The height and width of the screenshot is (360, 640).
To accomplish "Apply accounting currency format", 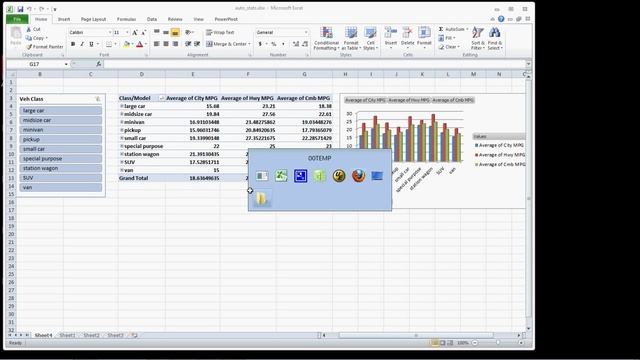I will (260, 44).
